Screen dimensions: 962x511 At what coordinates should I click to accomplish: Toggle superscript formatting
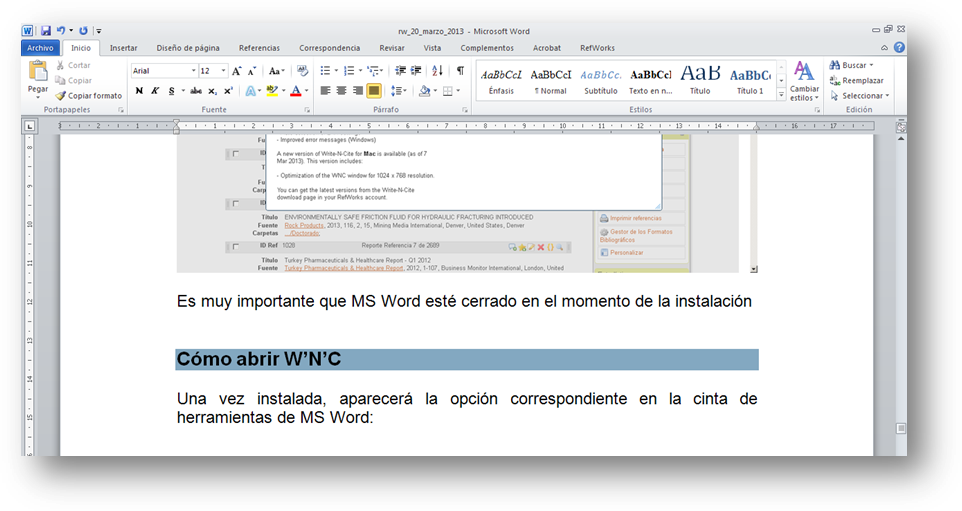(228, 91)
